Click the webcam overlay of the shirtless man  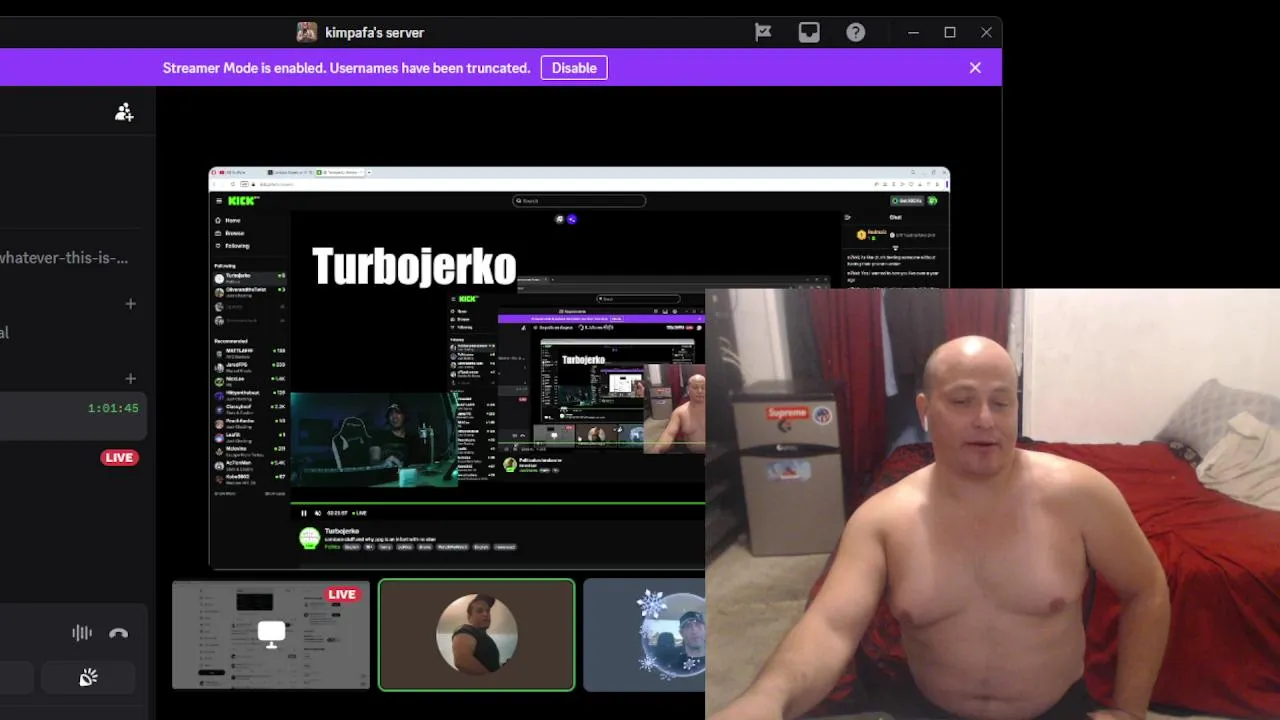[992, 505]
